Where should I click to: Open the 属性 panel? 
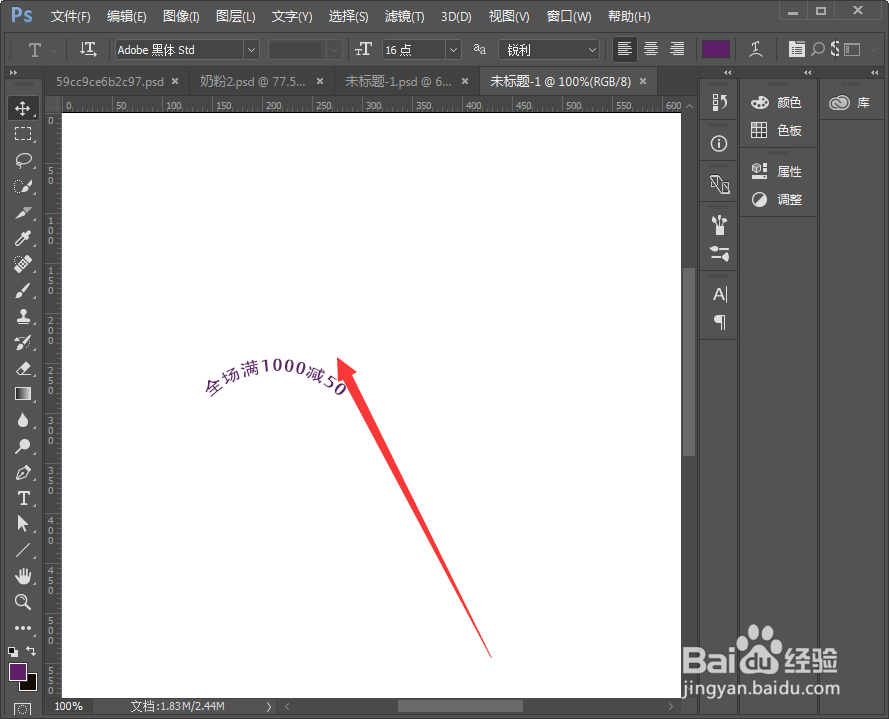click(778, 171)
